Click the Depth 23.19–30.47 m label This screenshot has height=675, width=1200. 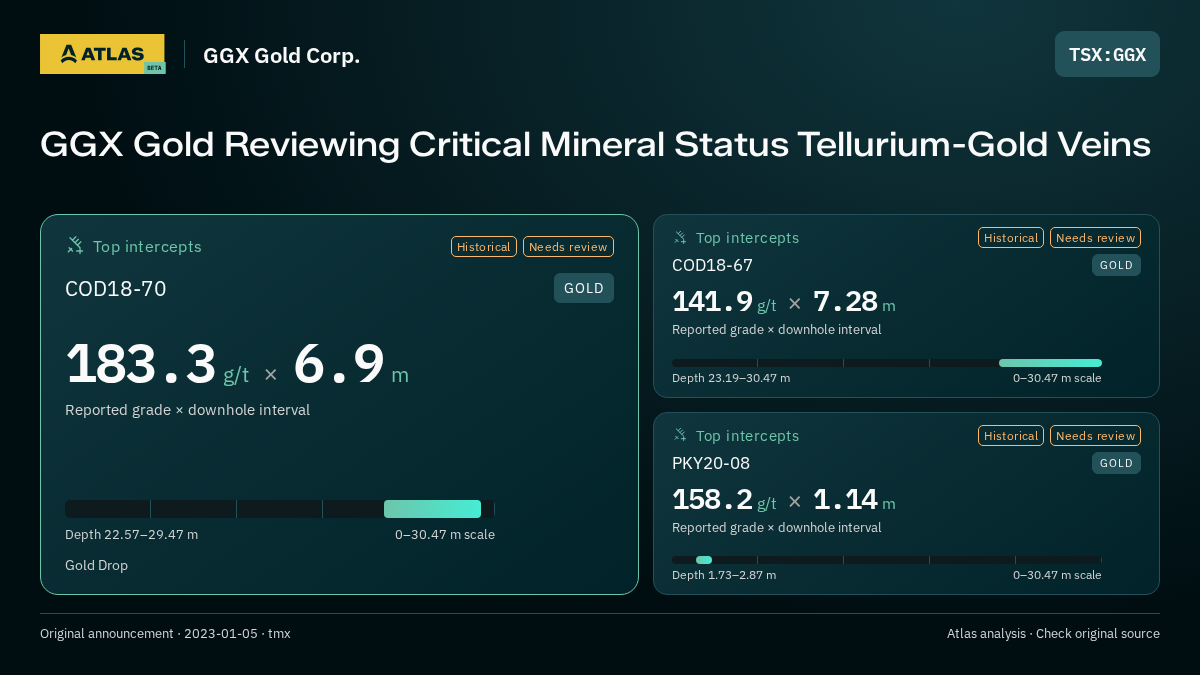[x=731, y=378]
